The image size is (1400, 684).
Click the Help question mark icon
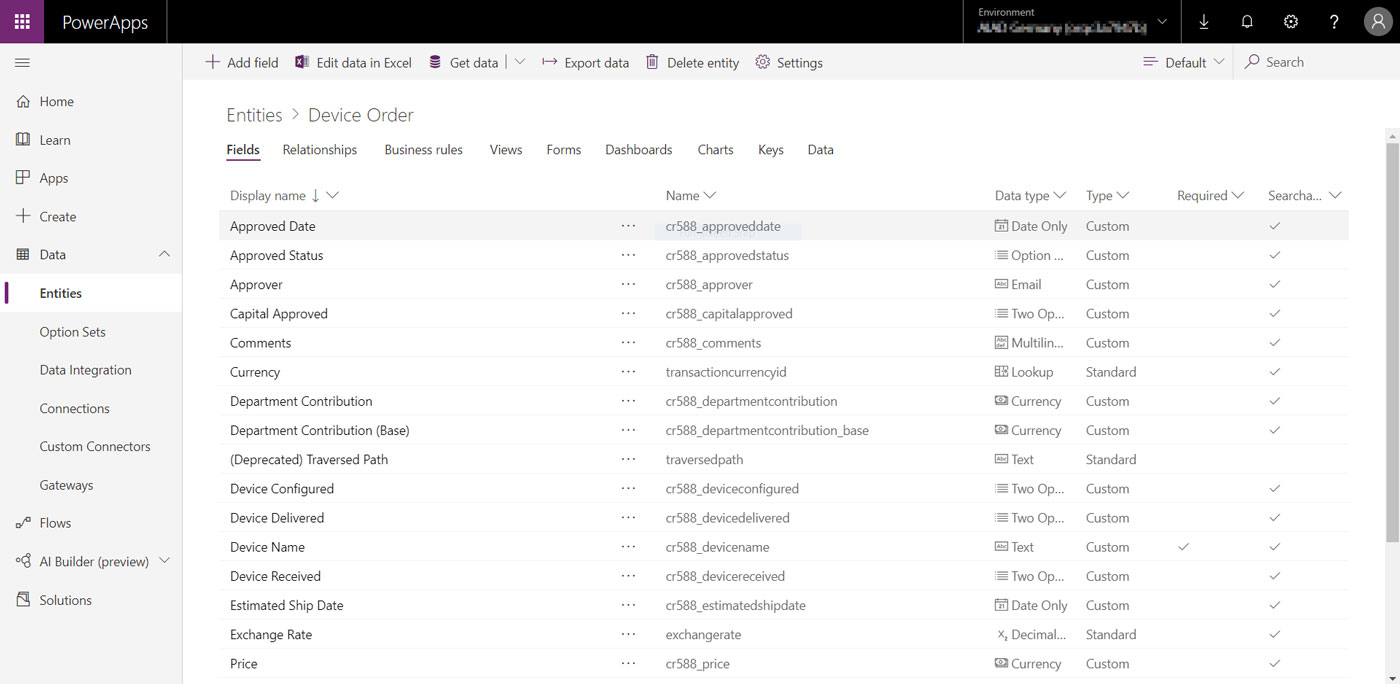(x=1334, y=21)
